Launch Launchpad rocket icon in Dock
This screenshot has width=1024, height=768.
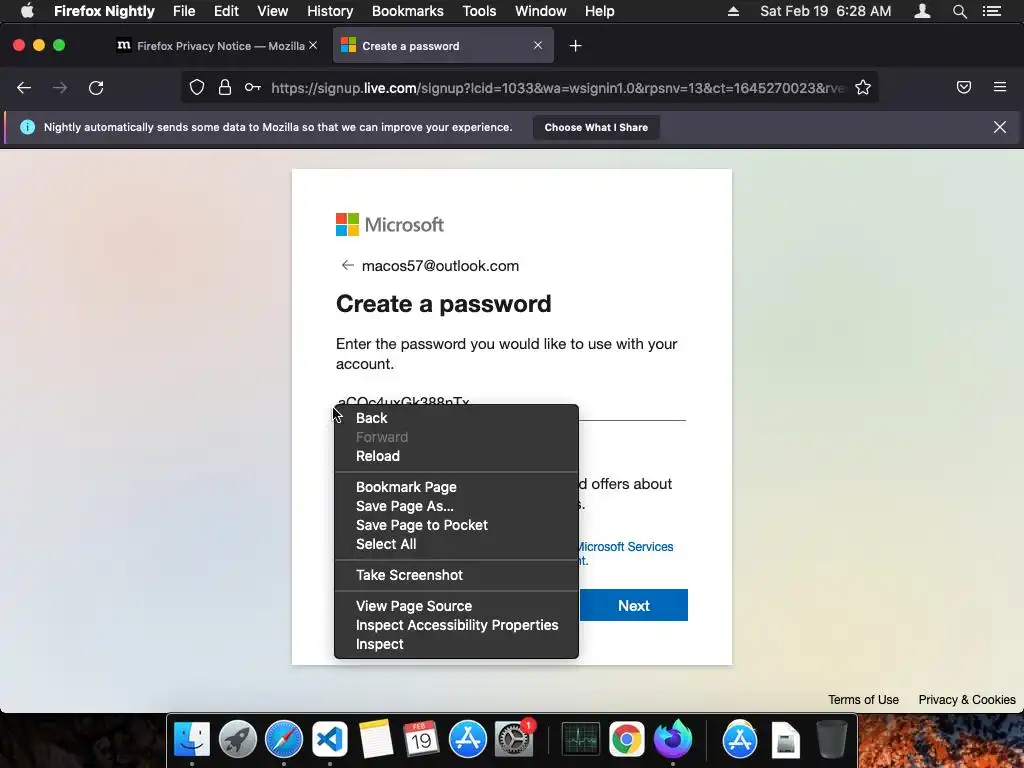238,739
